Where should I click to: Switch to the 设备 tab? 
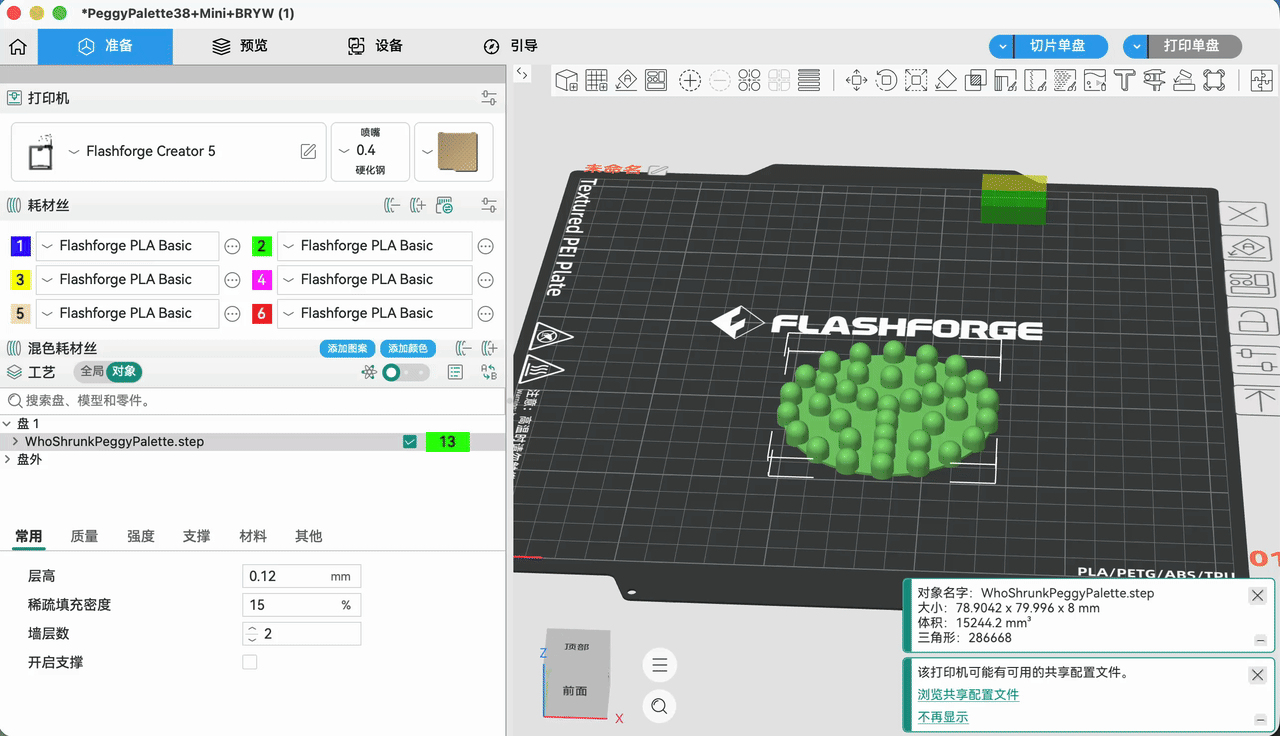375,46
